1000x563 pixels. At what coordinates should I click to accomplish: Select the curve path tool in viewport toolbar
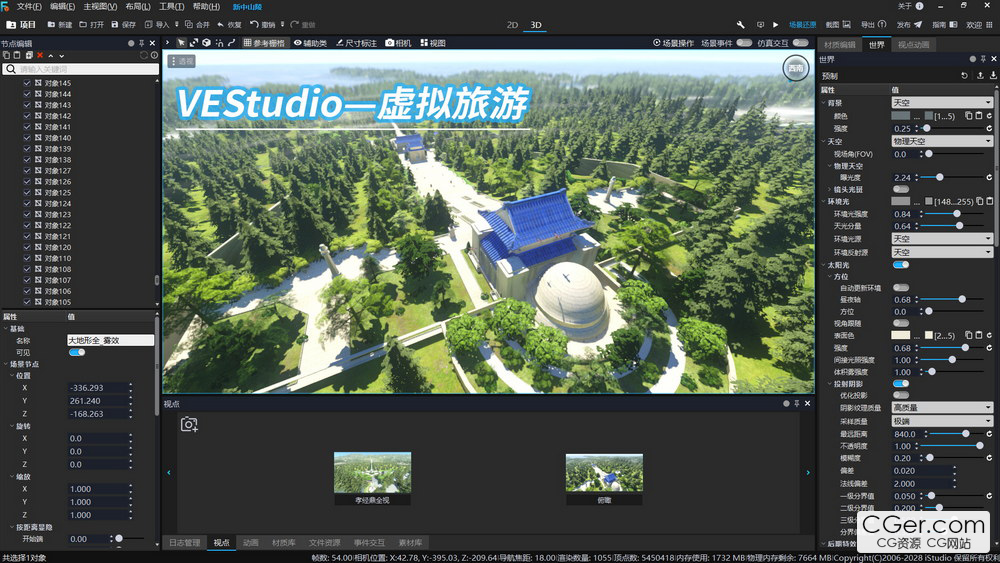[x=232, y=43]
